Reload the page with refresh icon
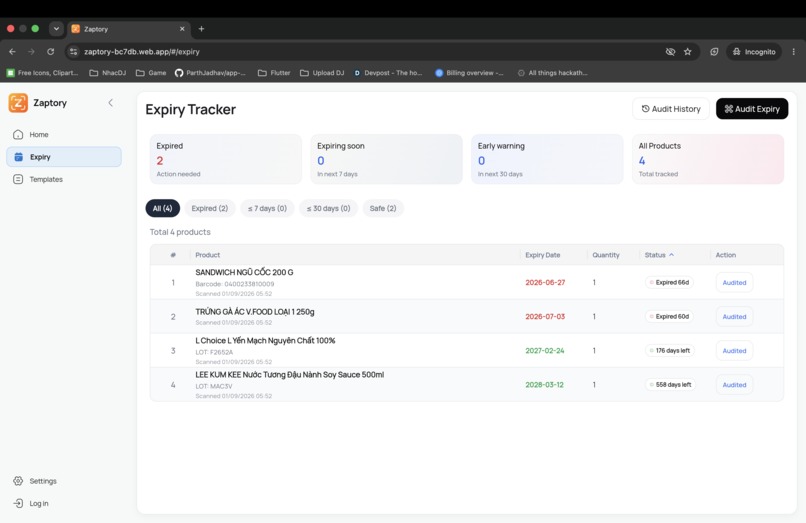The width and height of the screenshot is (806, 523). click(50, 51)
